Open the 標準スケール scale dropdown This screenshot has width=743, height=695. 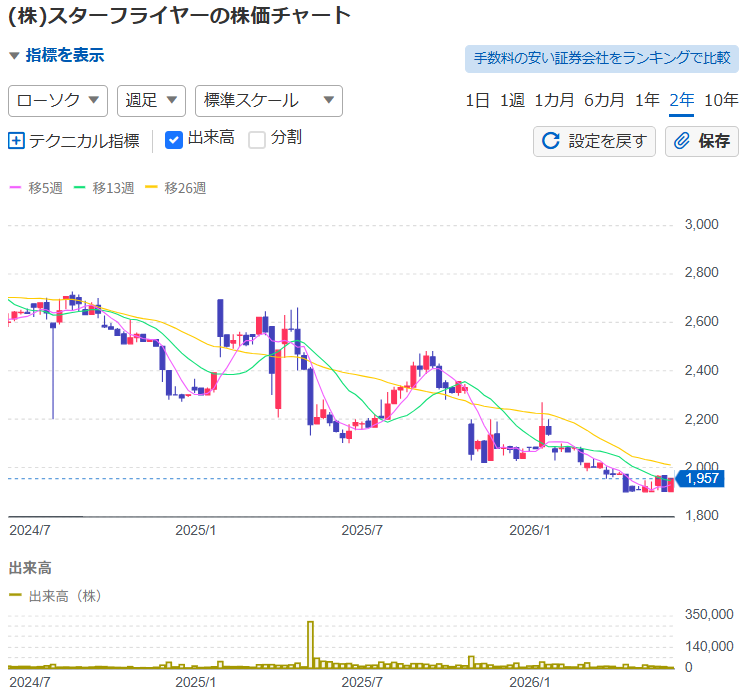click(x=269, y=101)
